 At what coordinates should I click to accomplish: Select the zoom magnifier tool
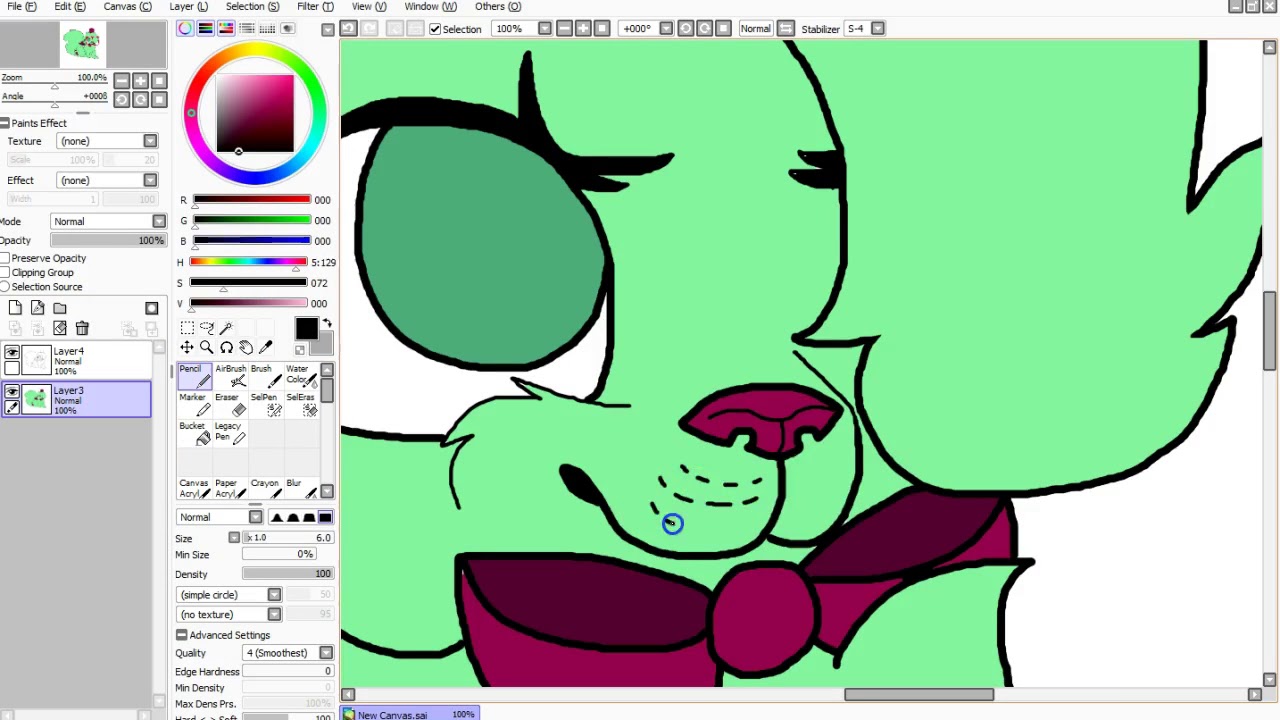coord(206,347)
